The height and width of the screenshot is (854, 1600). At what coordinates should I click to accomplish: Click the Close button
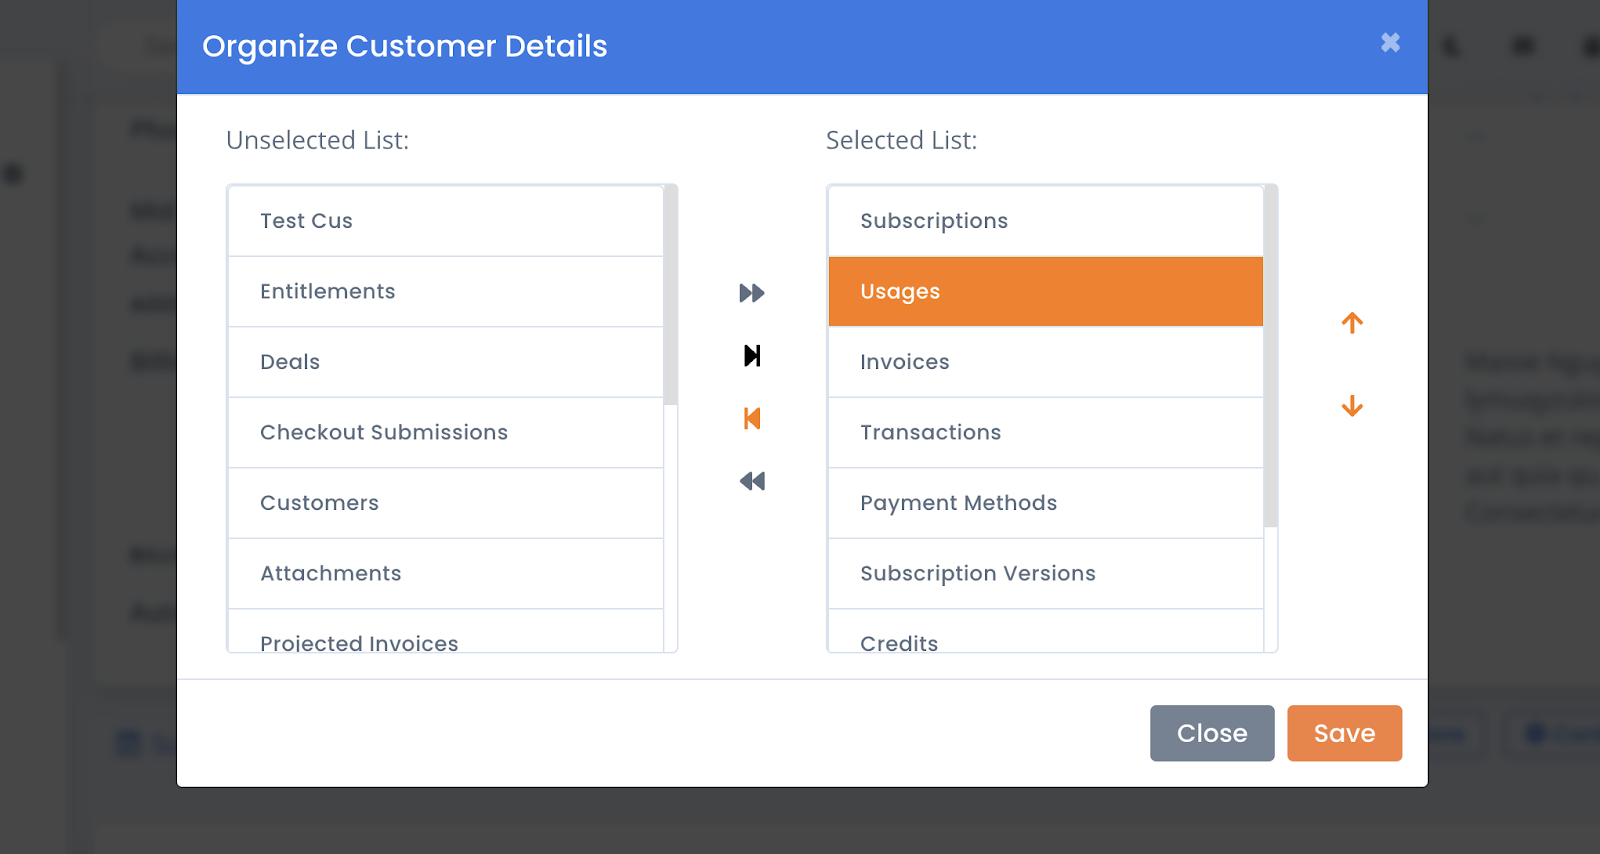(x=1212, y=733)
